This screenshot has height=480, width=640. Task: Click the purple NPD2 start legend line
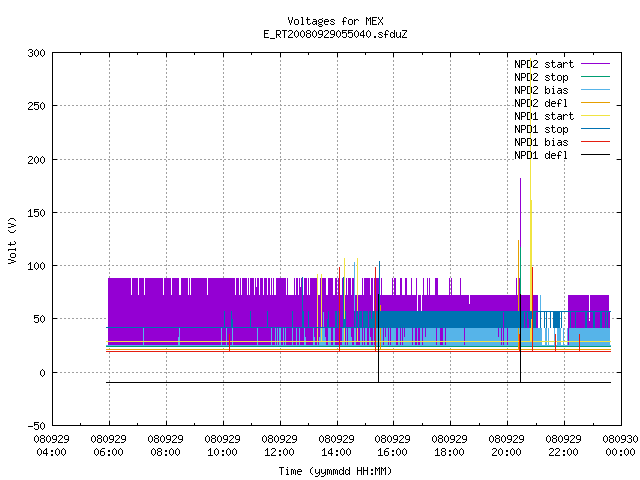coord(596,64)
